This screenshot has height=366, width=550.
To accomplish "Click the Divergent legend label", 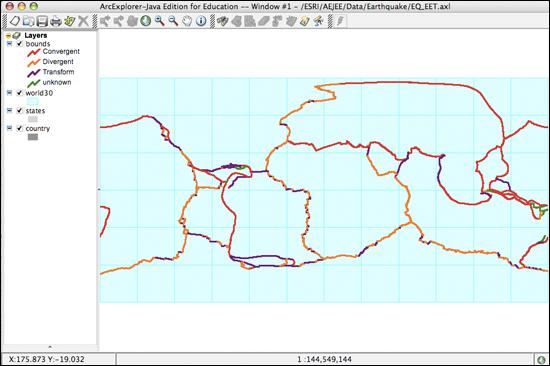I will coord(58,62).
